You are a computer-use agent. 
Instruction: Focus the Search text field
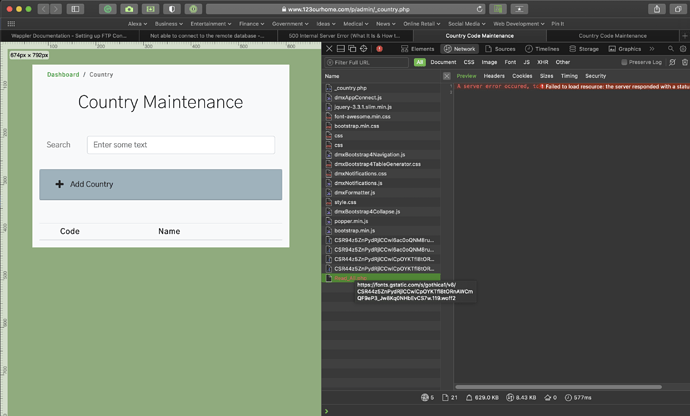(181, 145)
